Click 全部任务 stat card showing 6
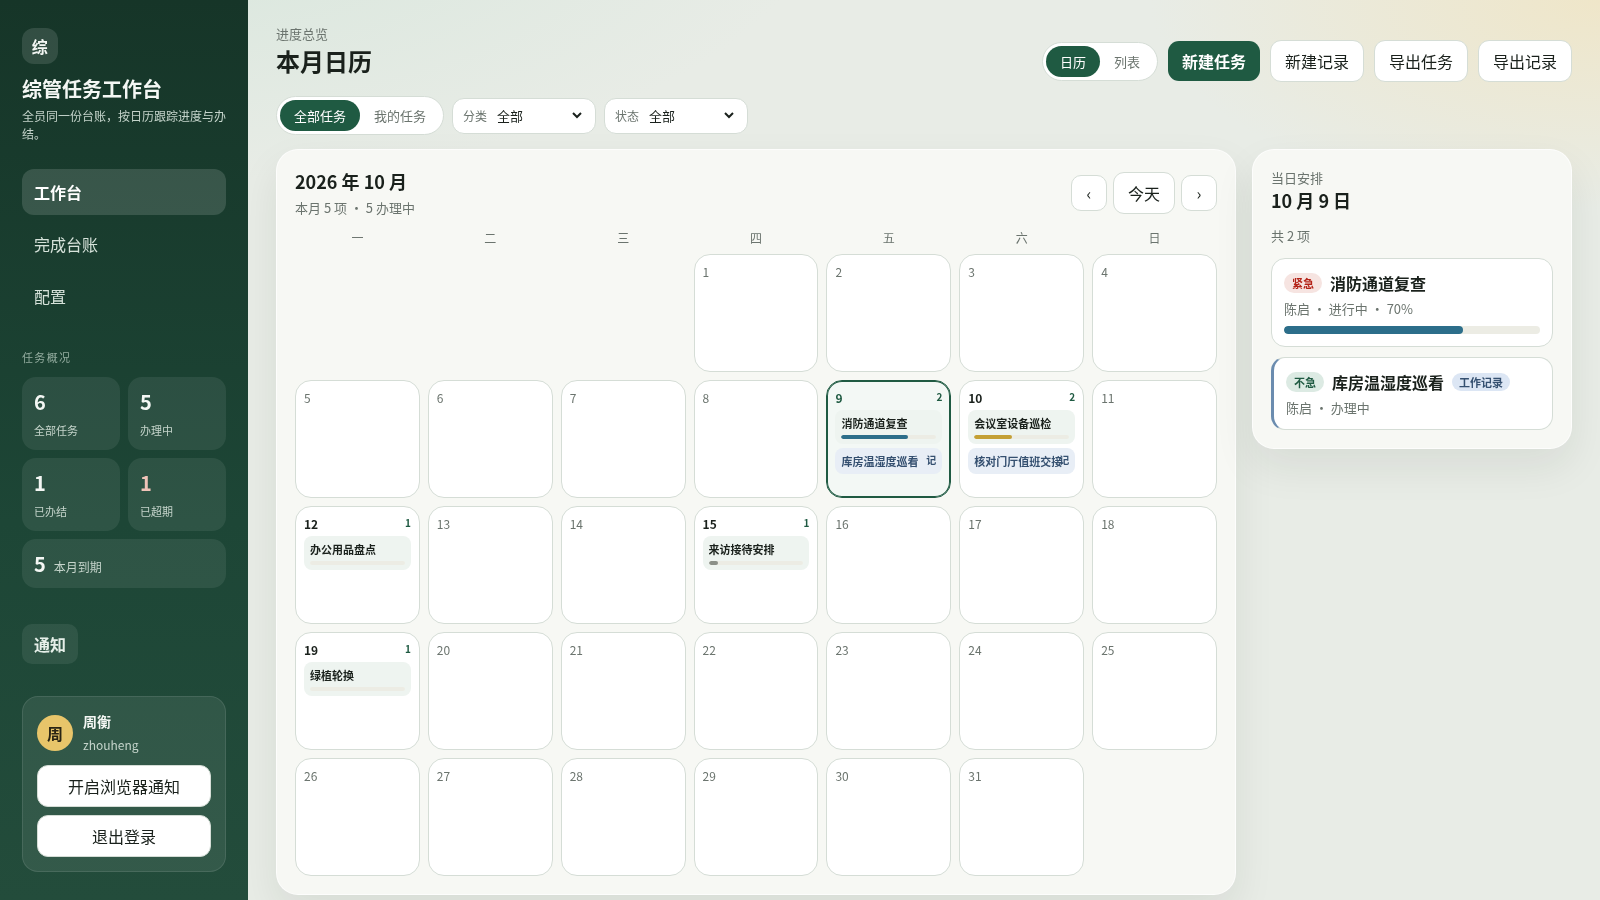1600x900 pixels. coord(71,413)
